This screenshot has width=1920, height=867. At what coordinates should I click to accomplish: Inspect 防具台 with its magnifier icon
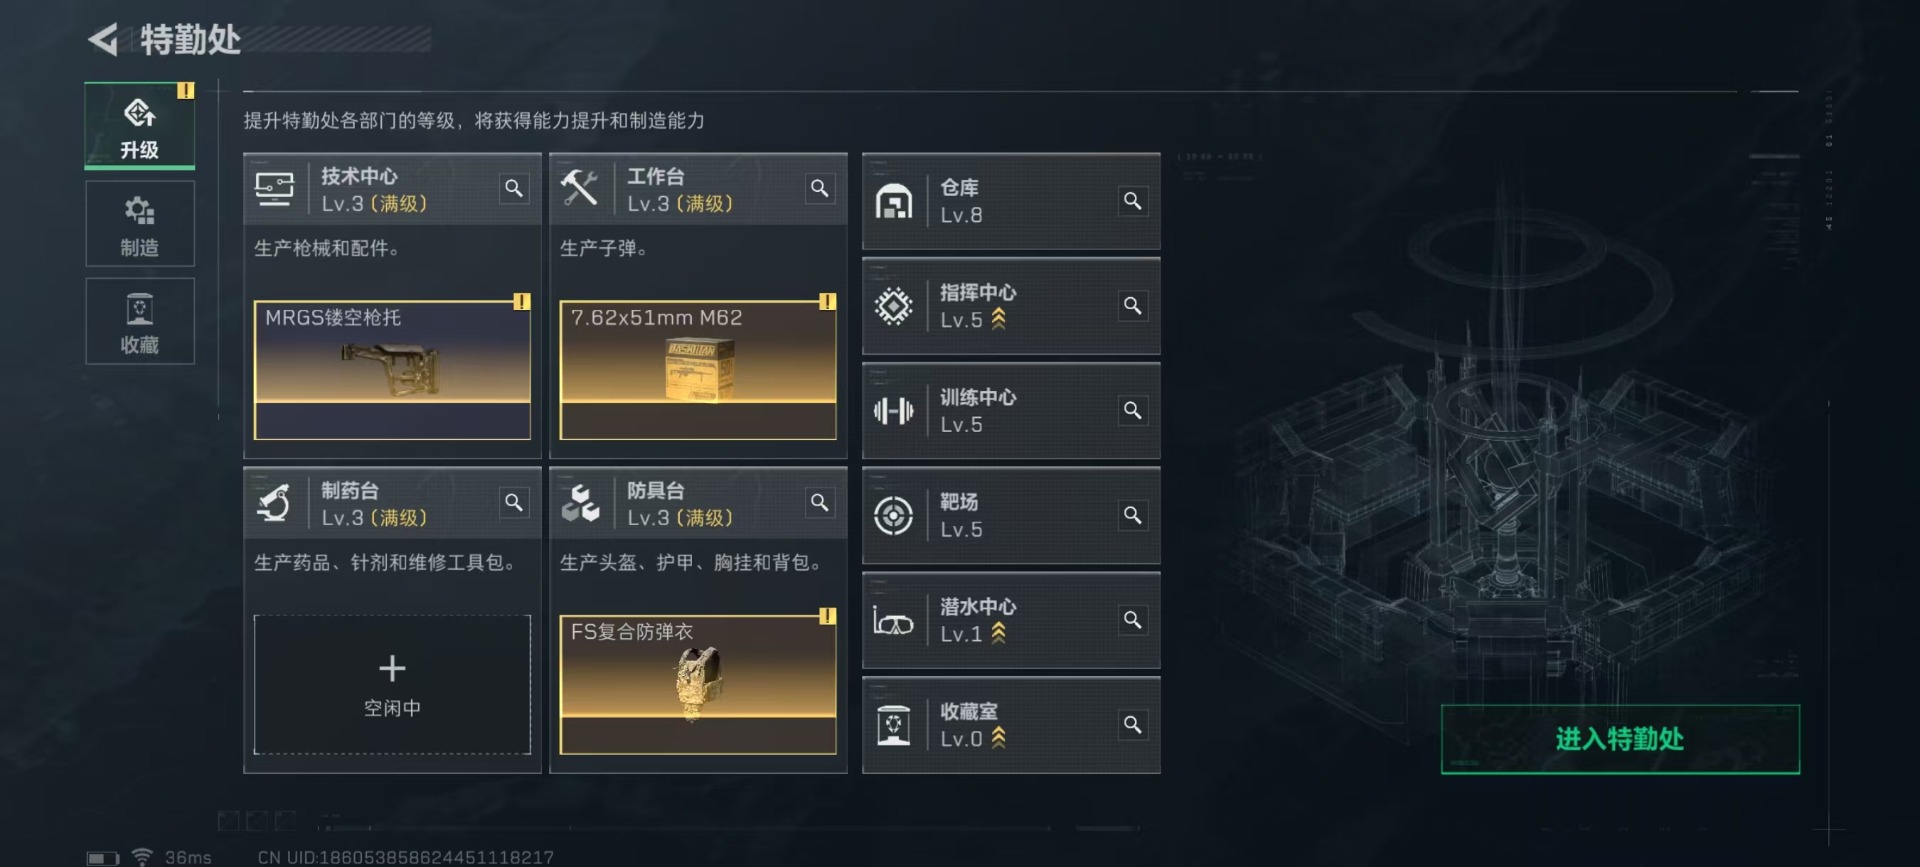point(820,502)
